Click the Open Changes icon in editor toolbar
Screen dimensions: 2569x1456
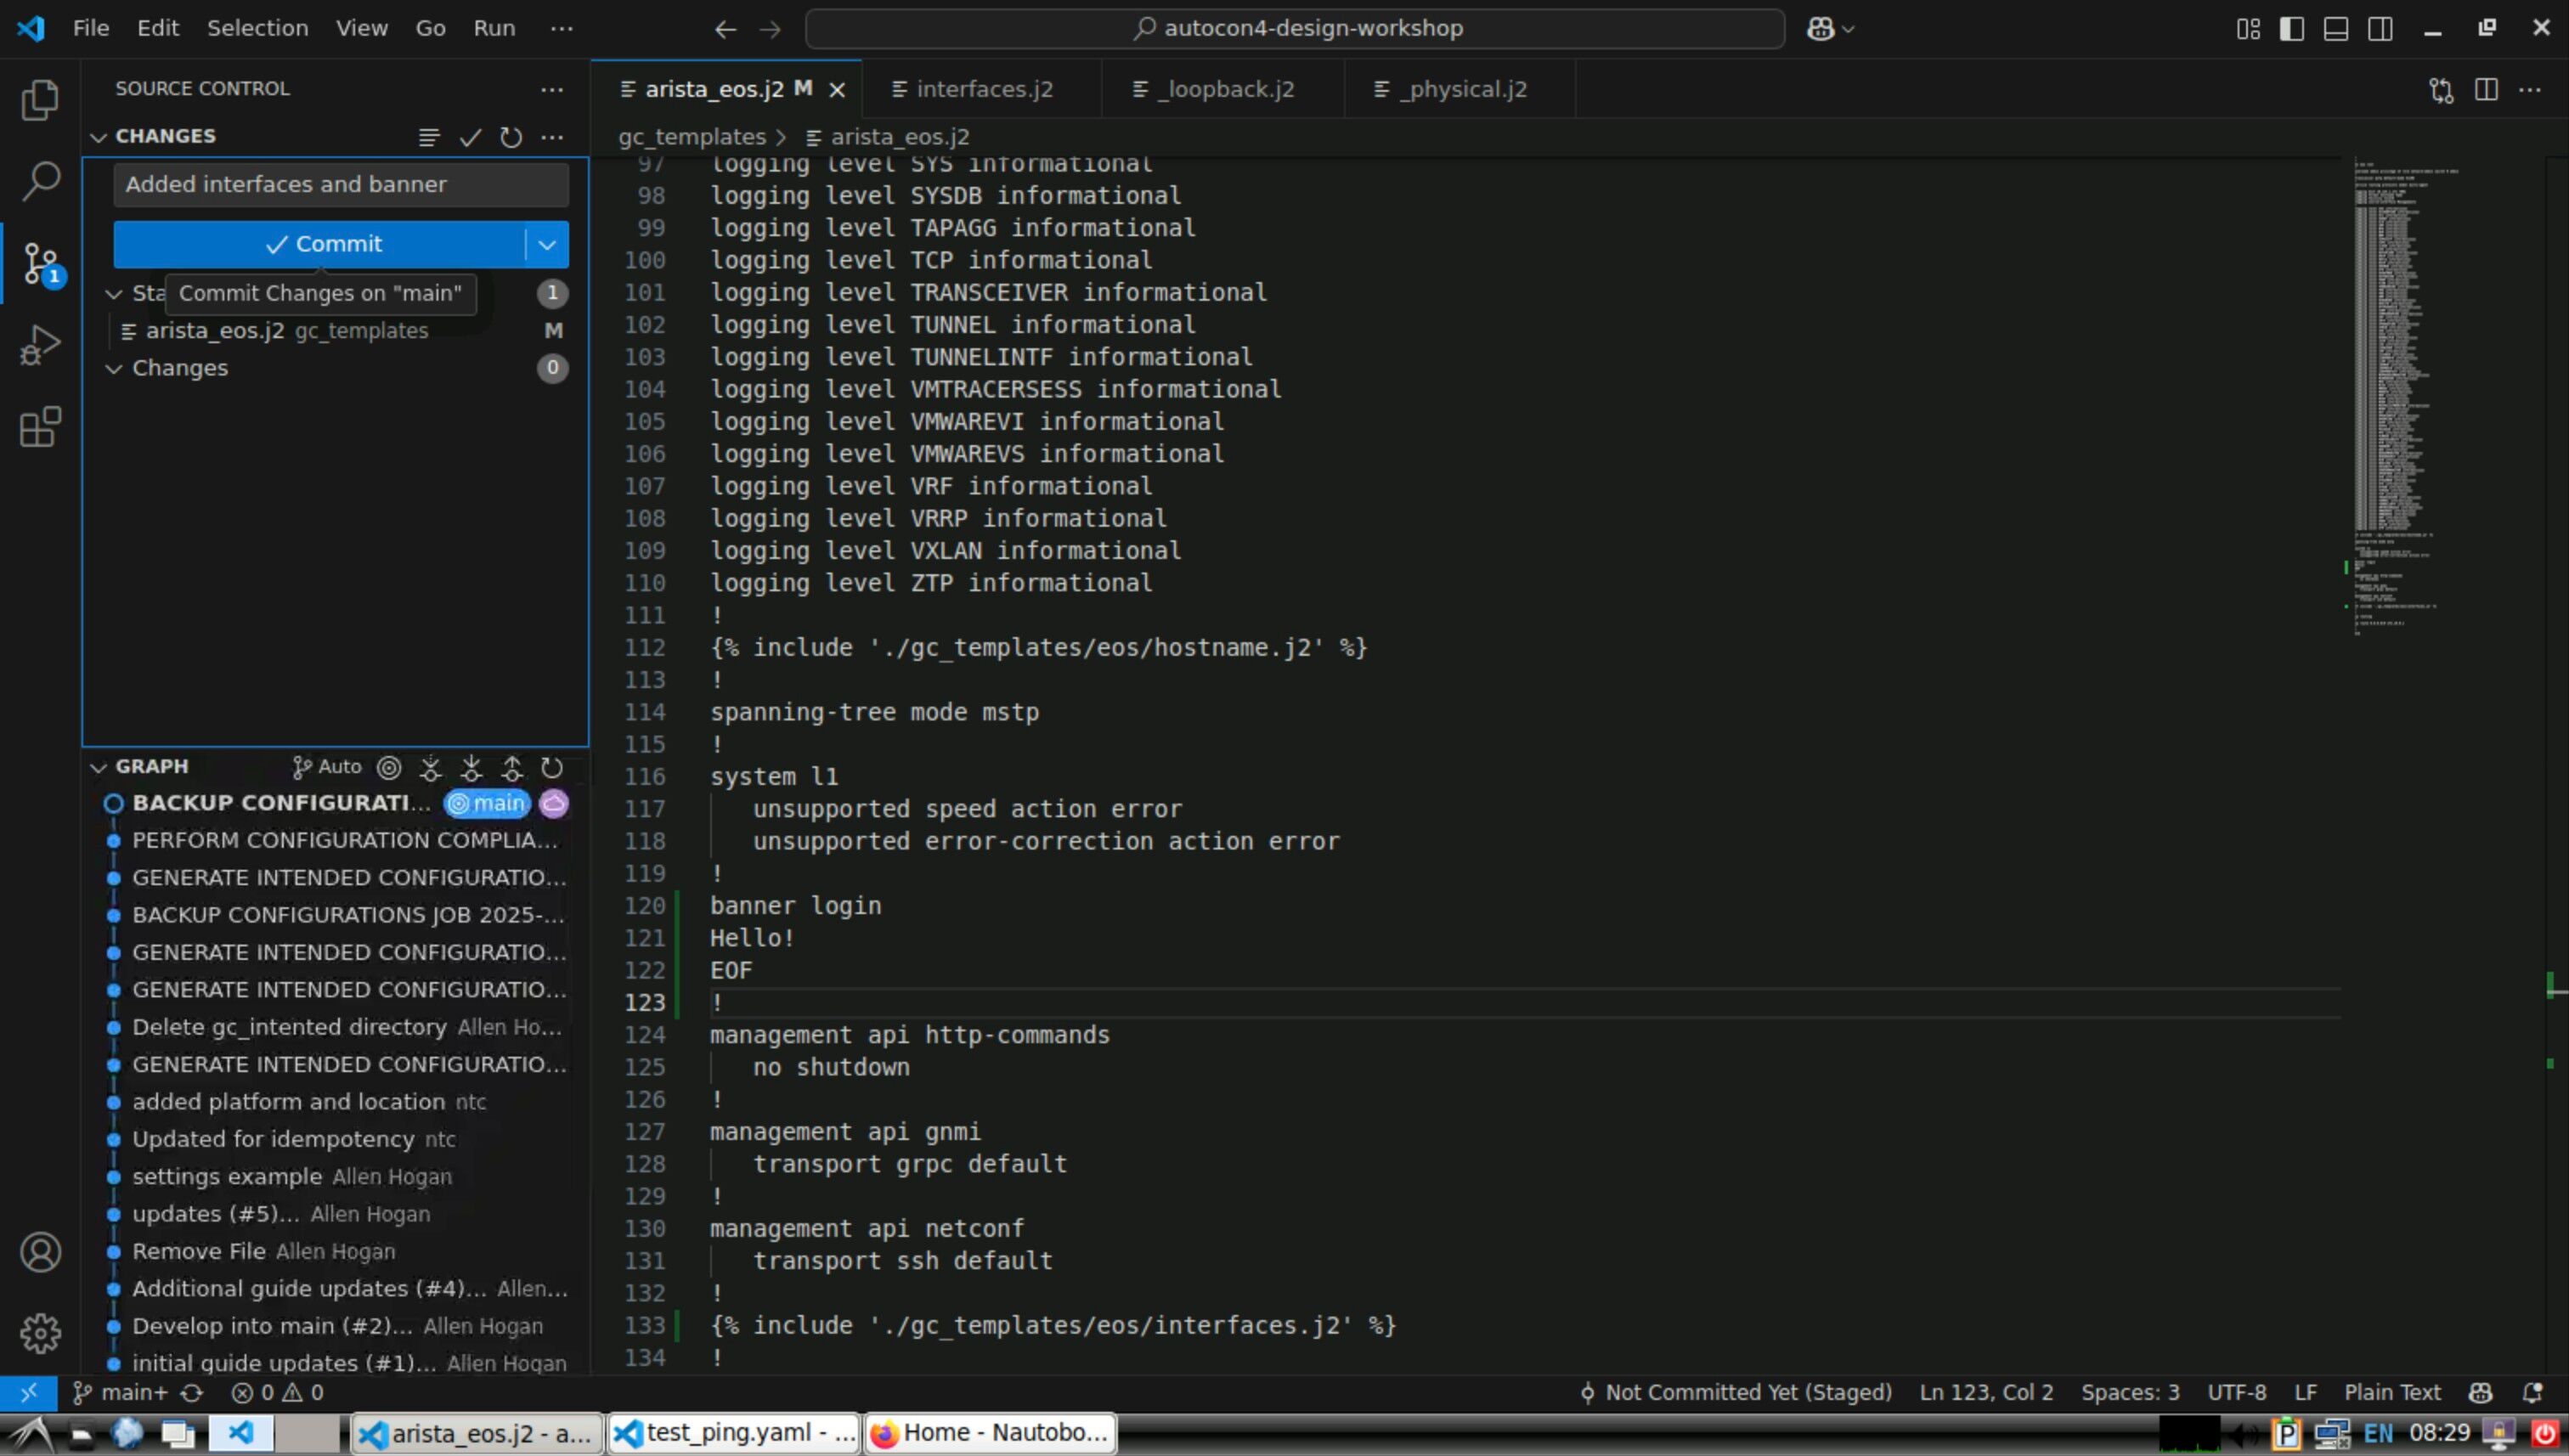click(x=2441, y=90)
